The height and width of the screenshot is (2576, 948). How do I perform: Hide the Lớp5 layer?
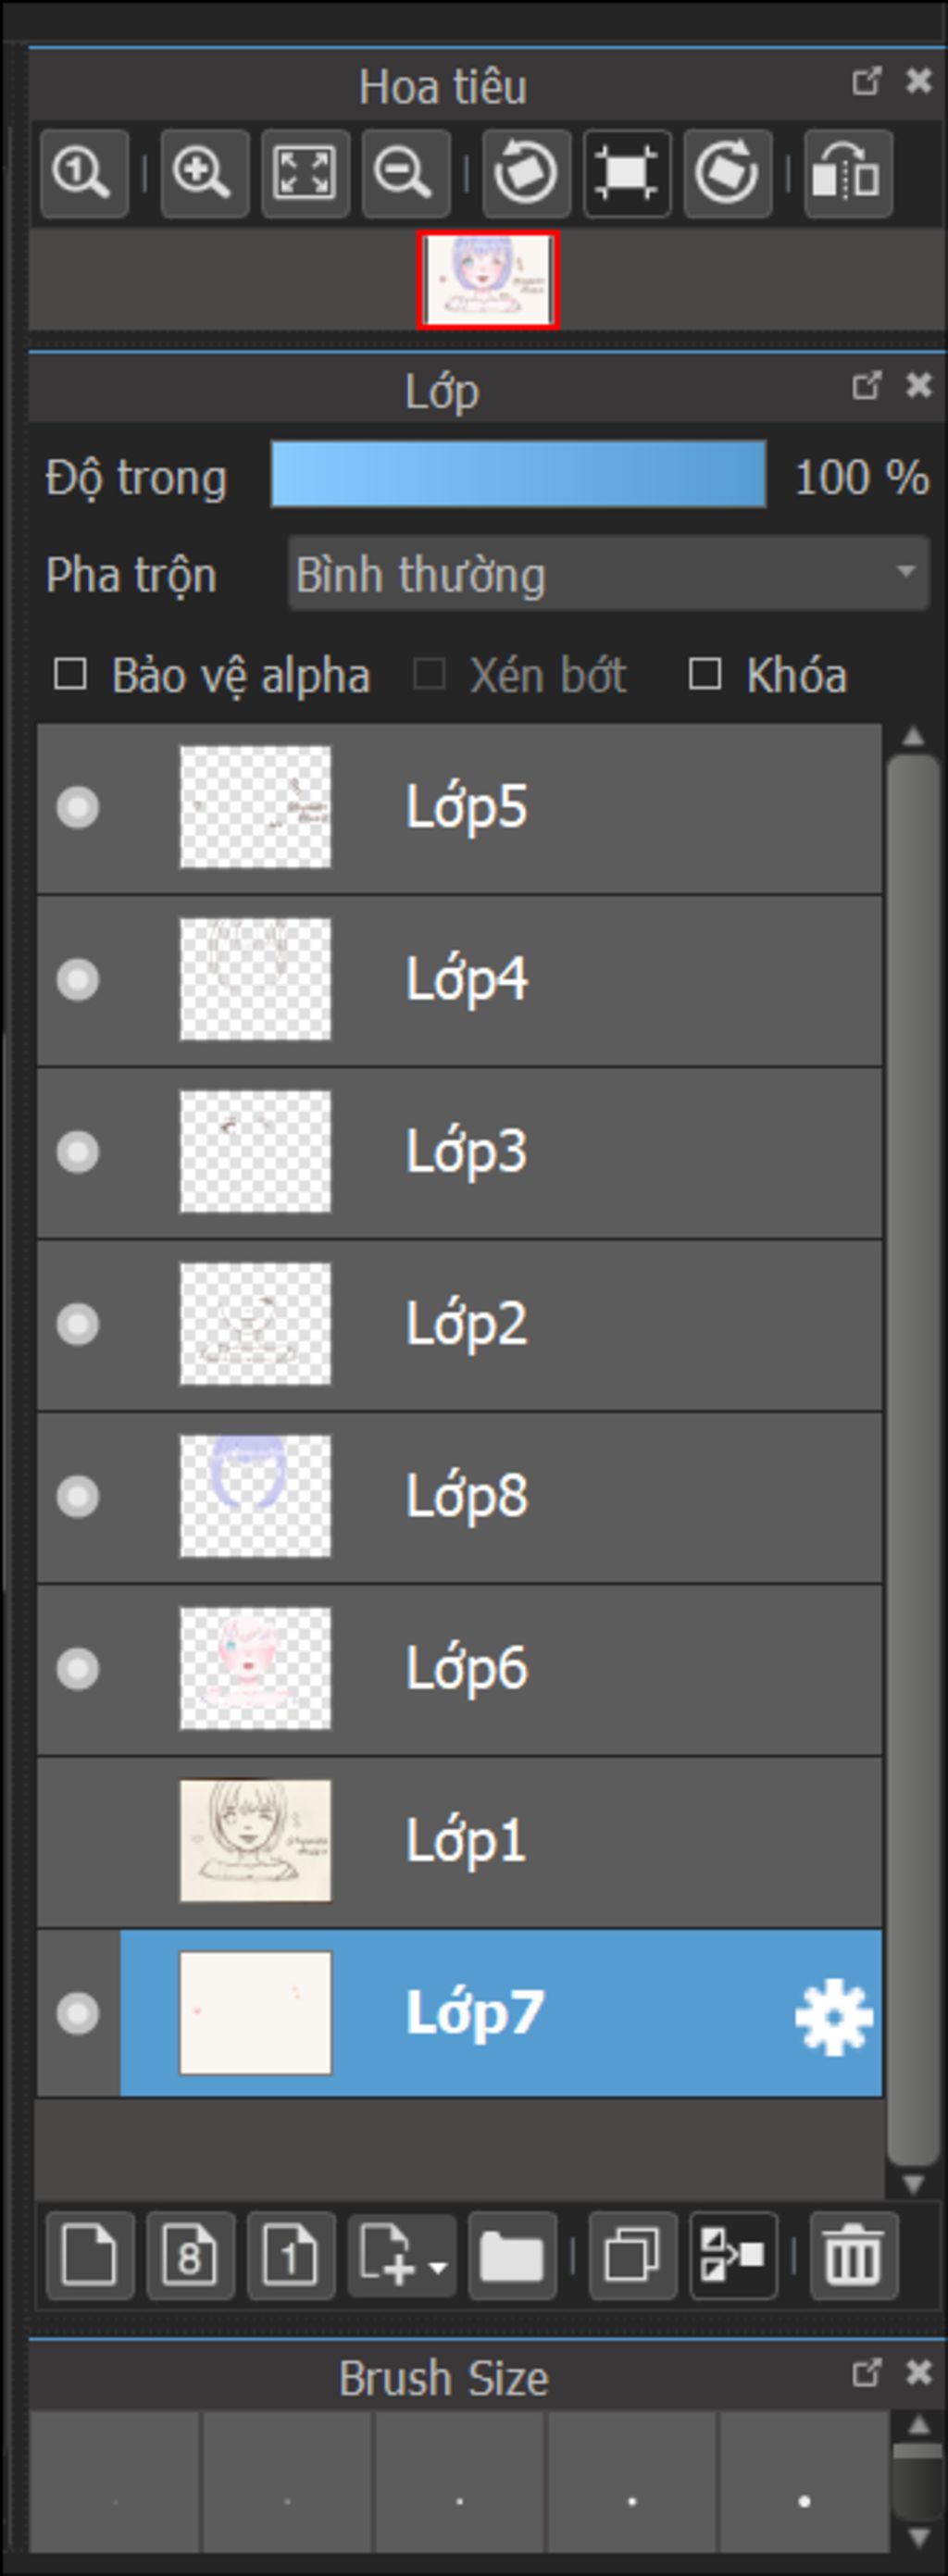point(78,807)
